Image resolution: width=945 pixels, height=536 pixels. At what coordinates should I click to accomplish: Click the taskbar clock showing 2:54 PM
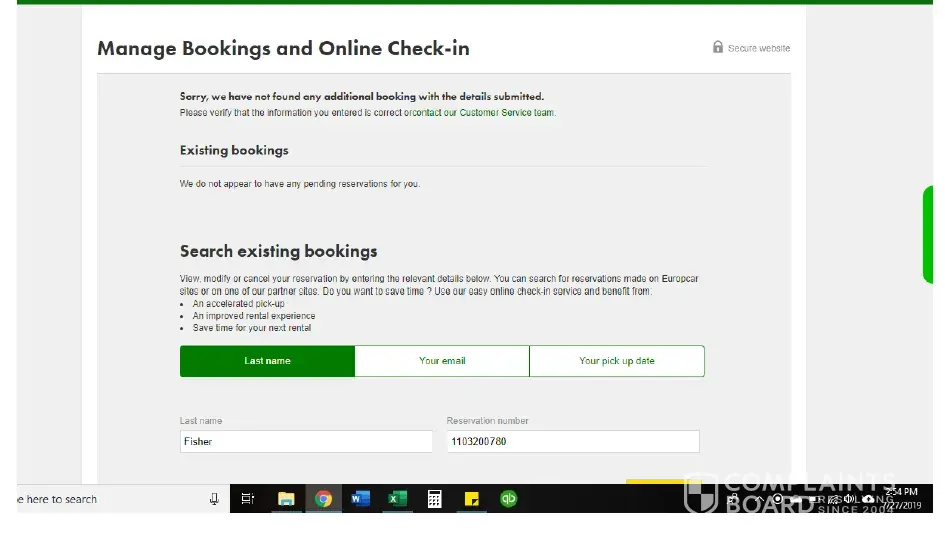(x=903, y=498)
